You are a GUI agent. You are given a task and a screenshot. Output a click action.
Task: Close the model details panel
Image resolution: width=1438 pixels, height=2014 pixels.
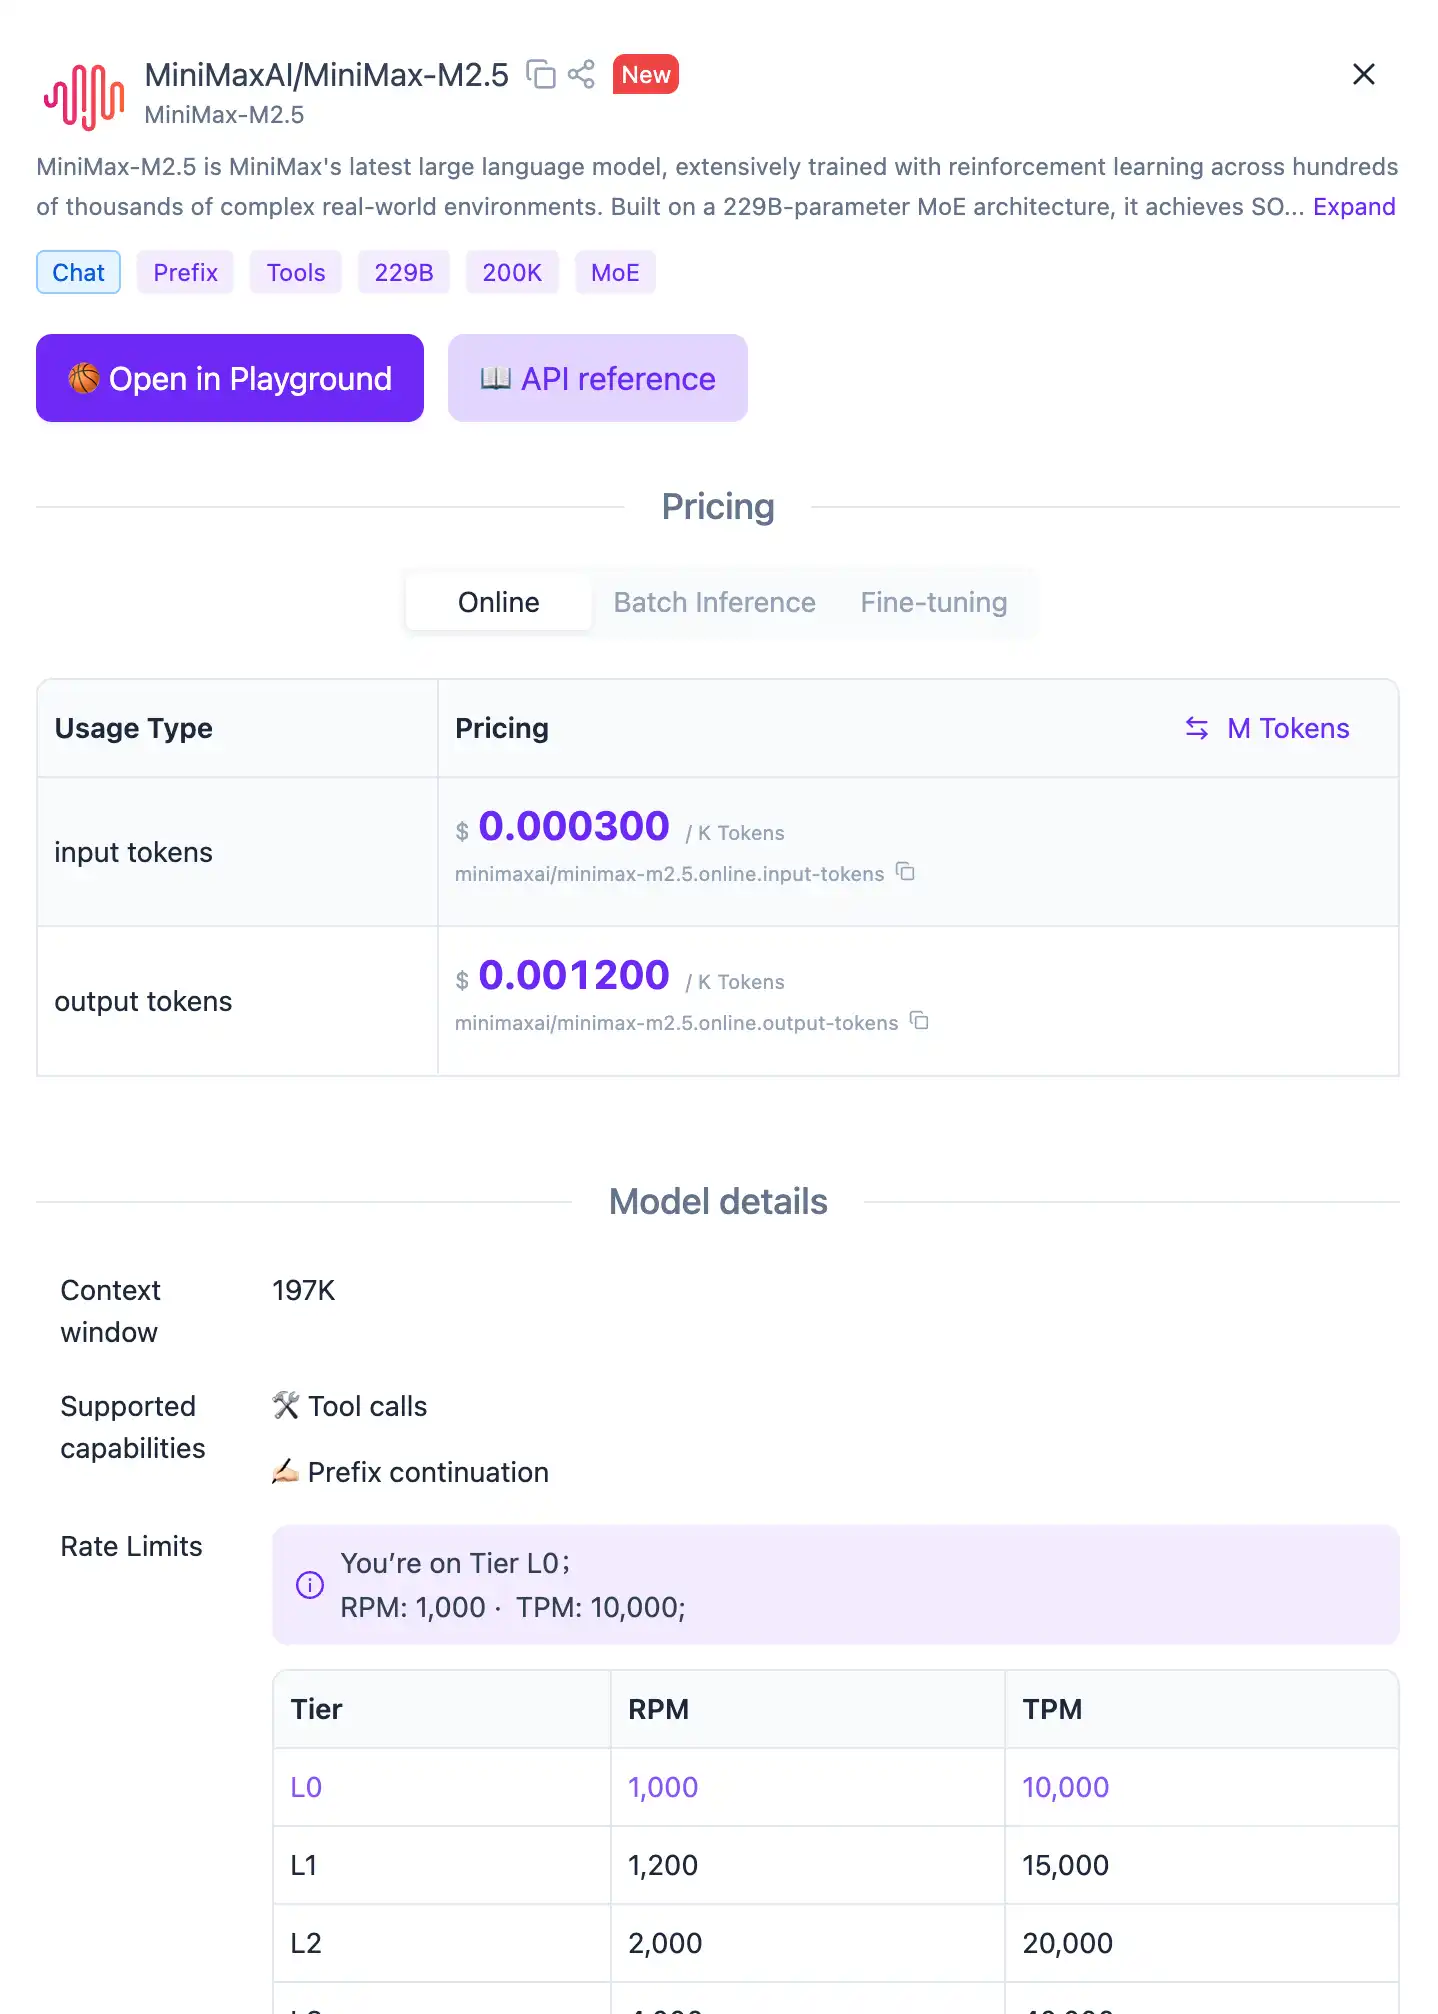click(1363, 75)
